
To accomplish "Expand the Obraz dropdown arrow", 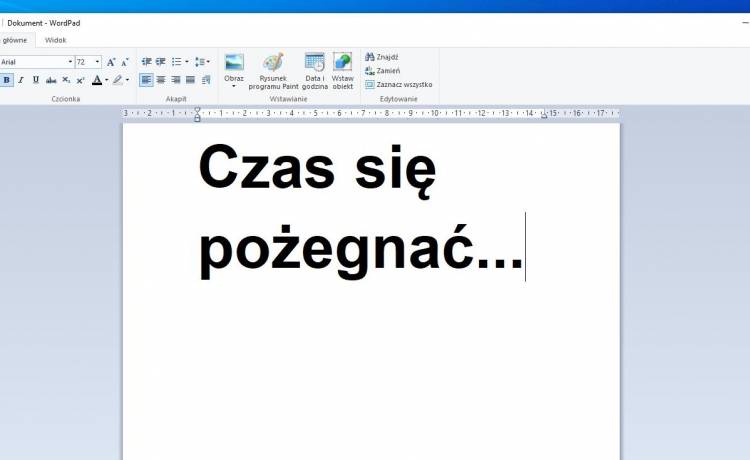I will click(x=234, y=87).
